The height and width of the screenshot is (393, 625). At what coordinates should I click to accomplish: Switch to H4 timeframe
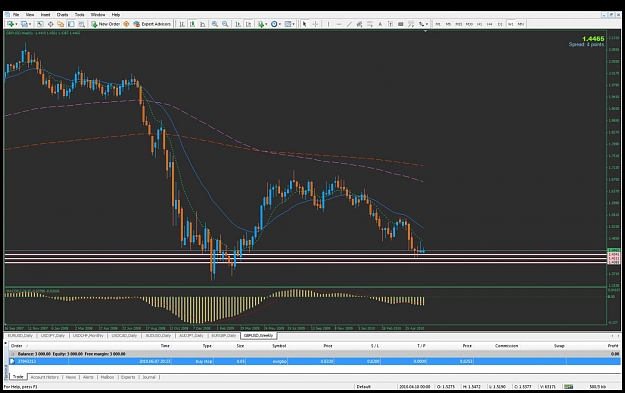coord(489,24)
